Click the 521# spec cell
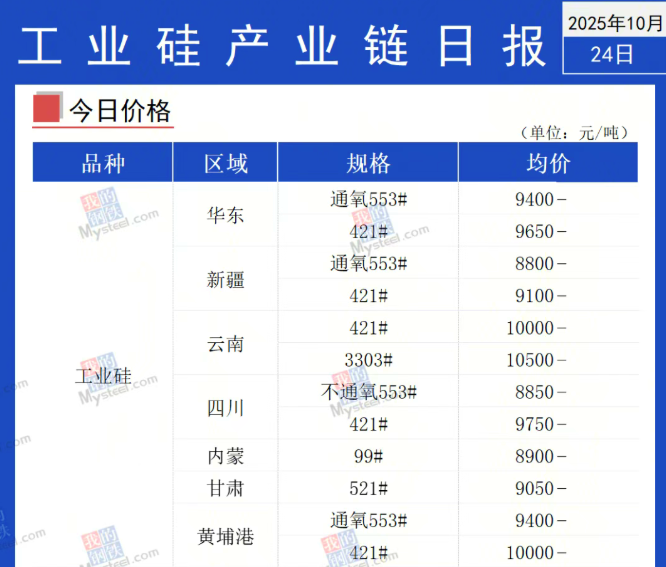The width and height of the screenshot is (666, 567). point(369,488)
